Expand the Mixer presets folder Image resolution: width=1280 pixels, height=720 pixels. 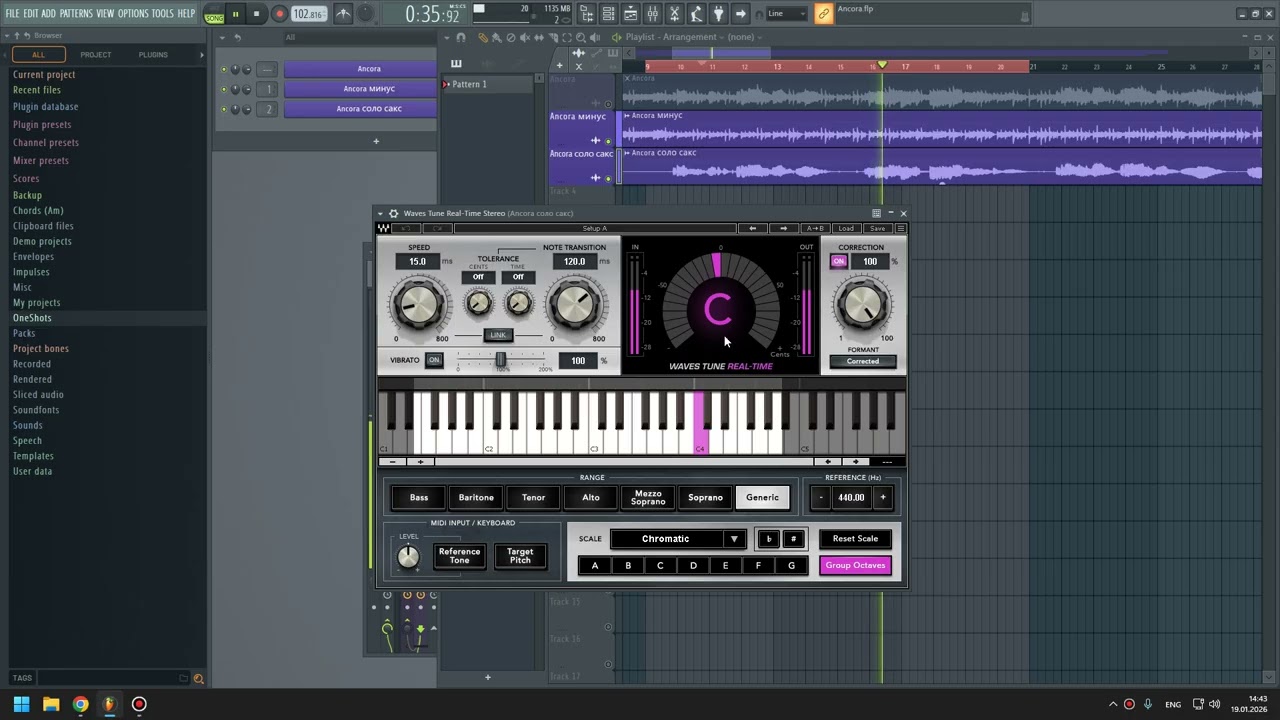(41, 160)
